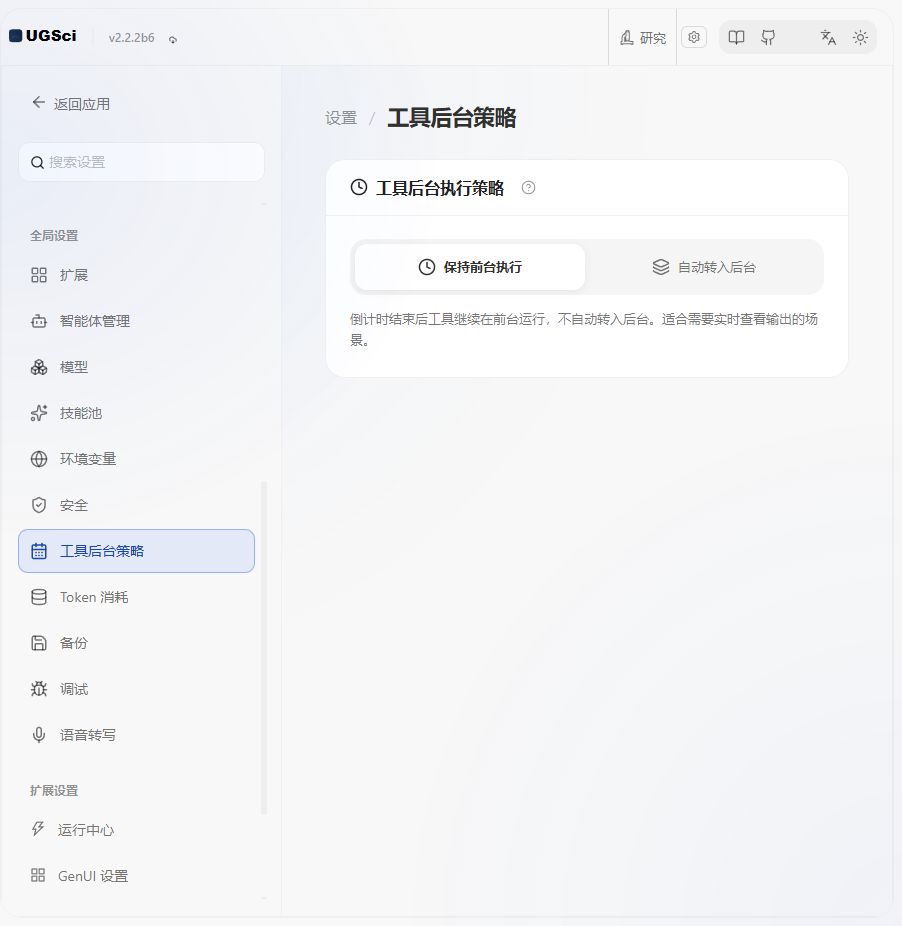Click the microphone icon for 语音转写
Screen dimensions: 902x926
pyautogui.click(x=39, y=735)
